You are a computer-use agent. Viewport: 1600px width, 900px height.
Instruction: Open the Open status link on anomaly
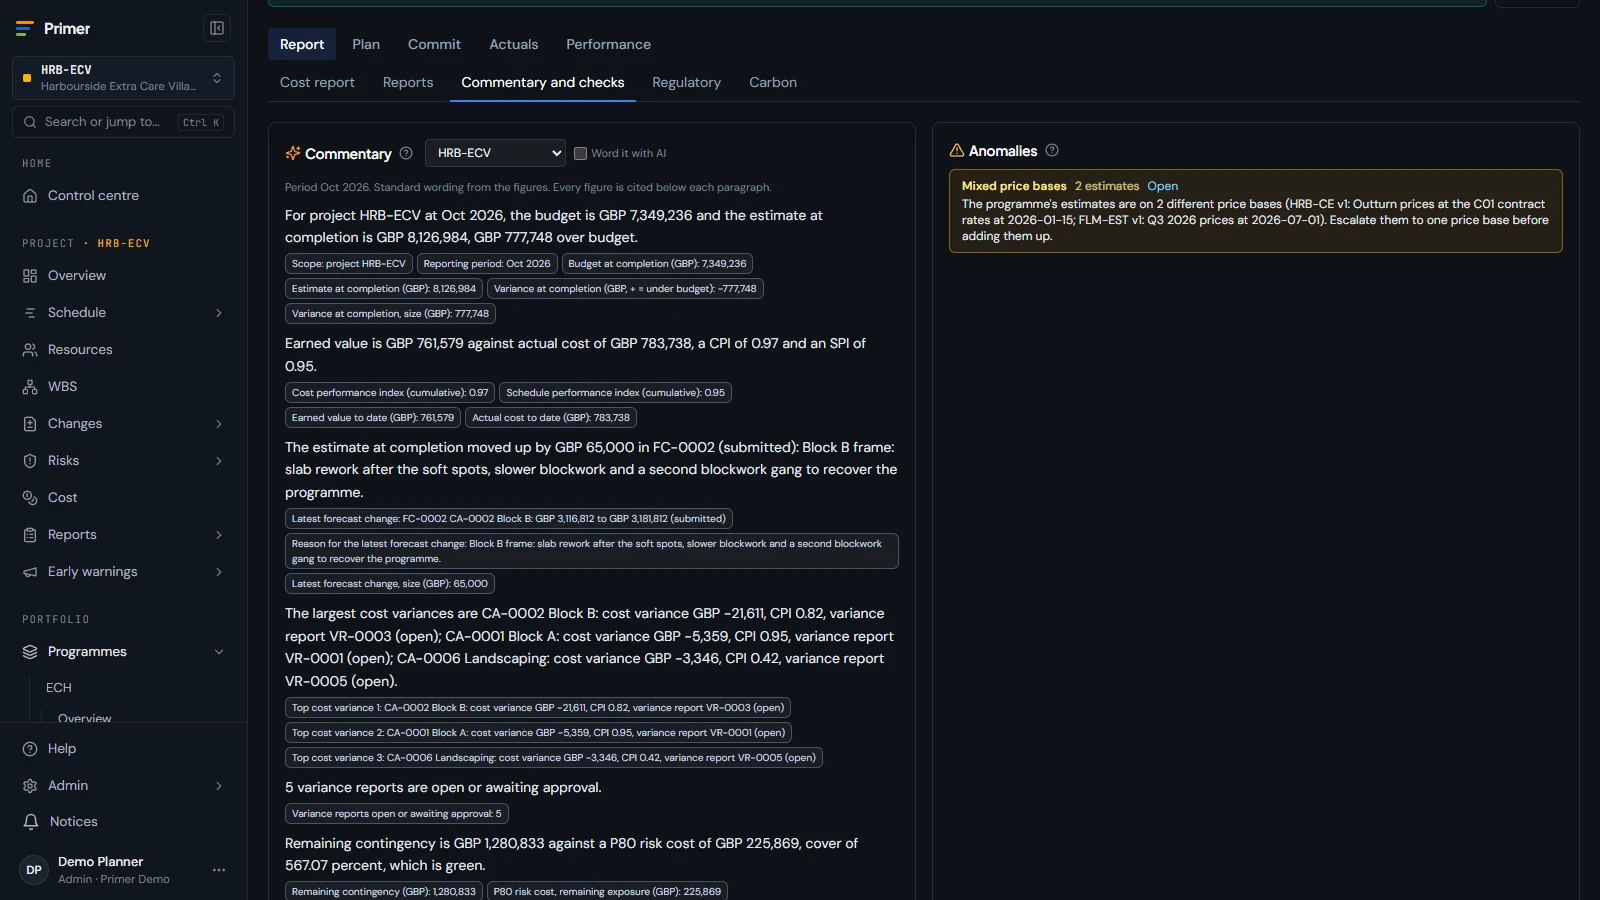click(1162, 186)
